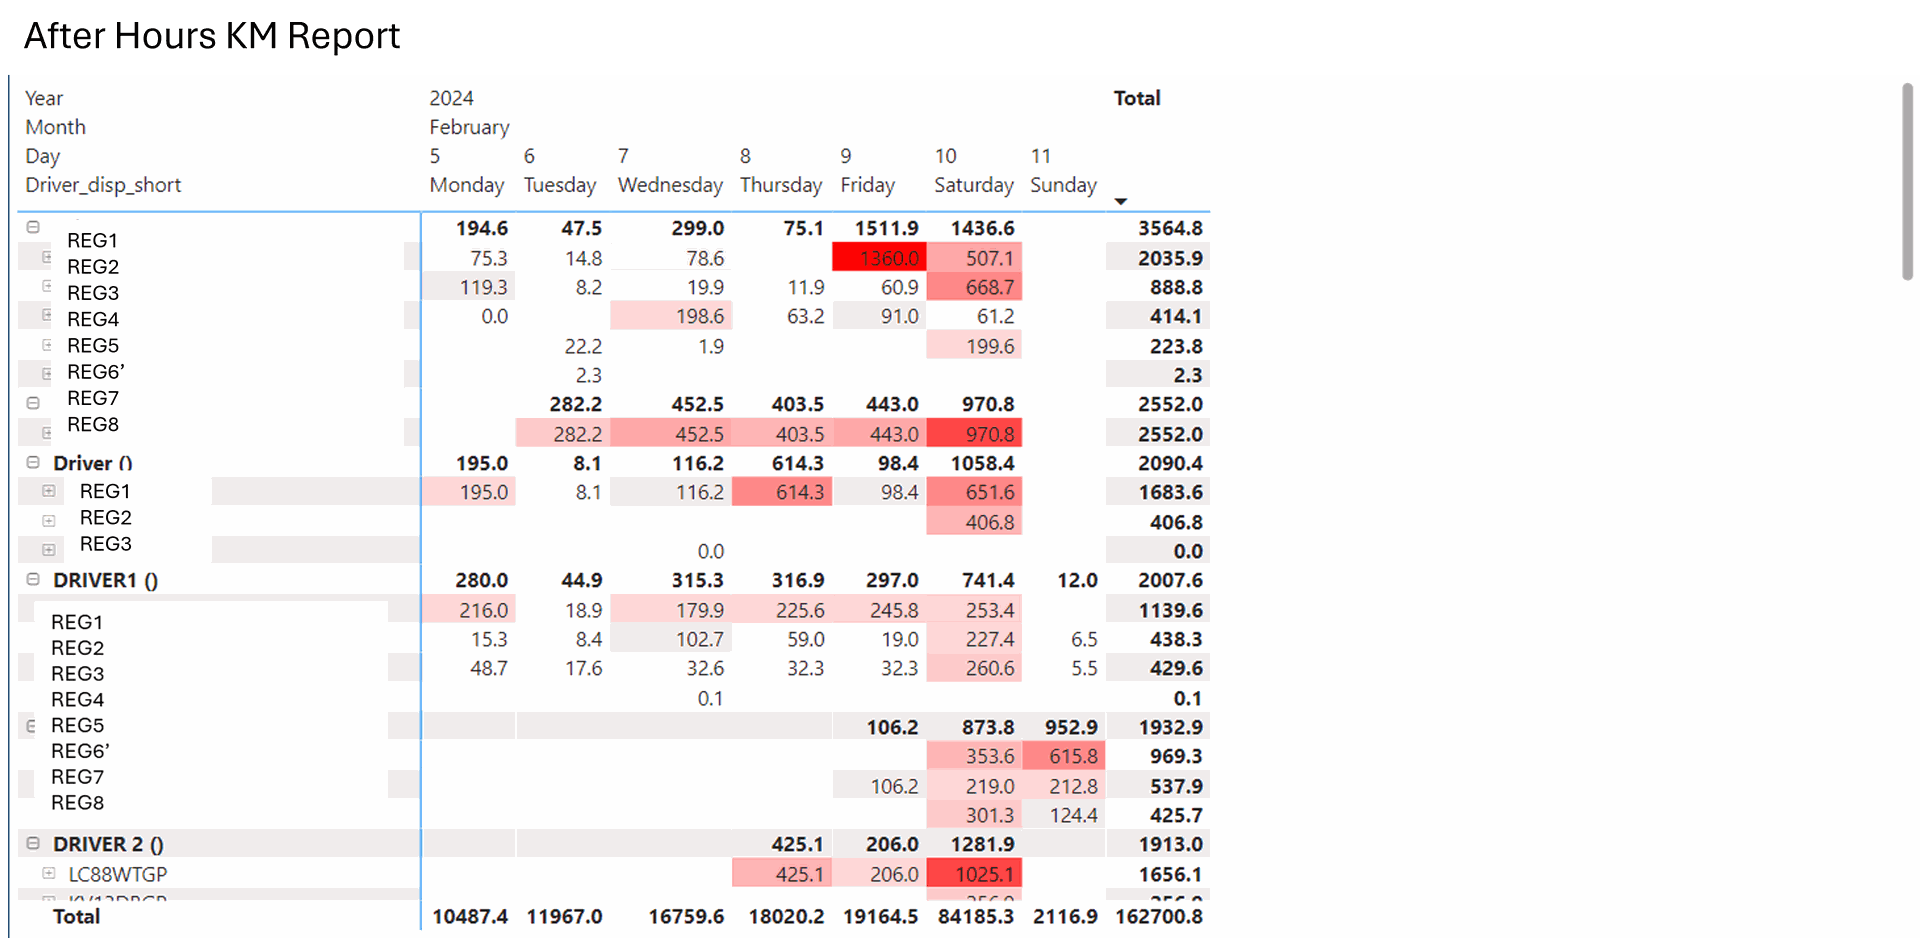Select the red 1360.0 highlighted cell
Image resolution: width=1920 pixels, height=938 pixels.
[x=879, y=257]
